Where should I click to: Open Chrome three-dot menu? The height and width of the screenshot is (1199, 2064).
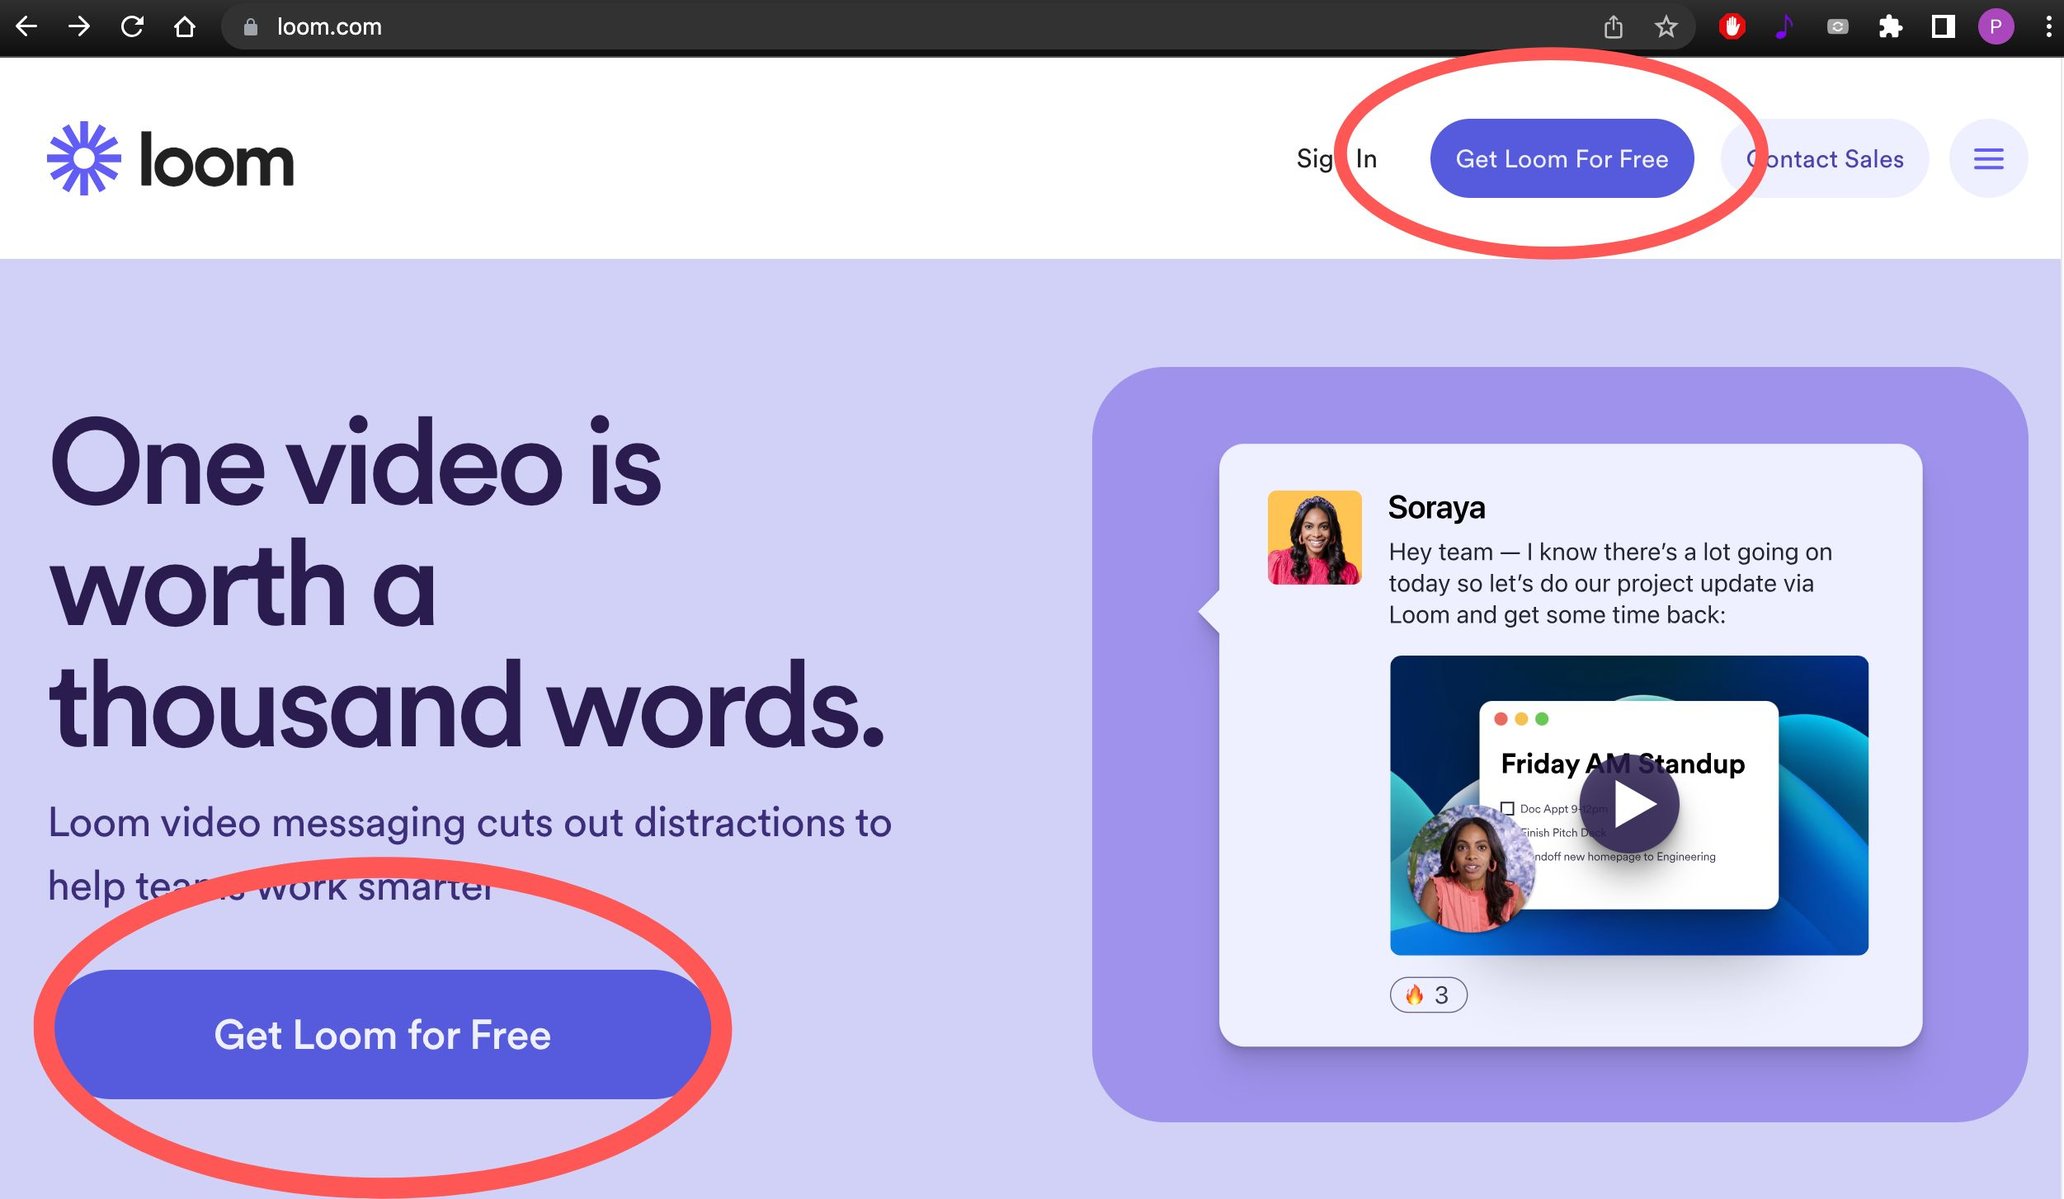pos(2047,27)
